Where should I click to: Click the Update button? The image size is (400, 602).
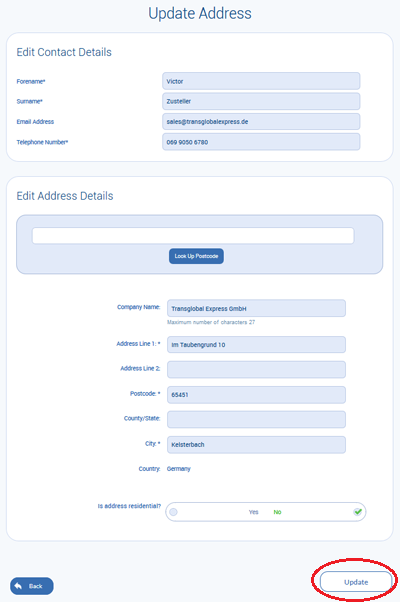pyautogui.click(x=356, y=582)
